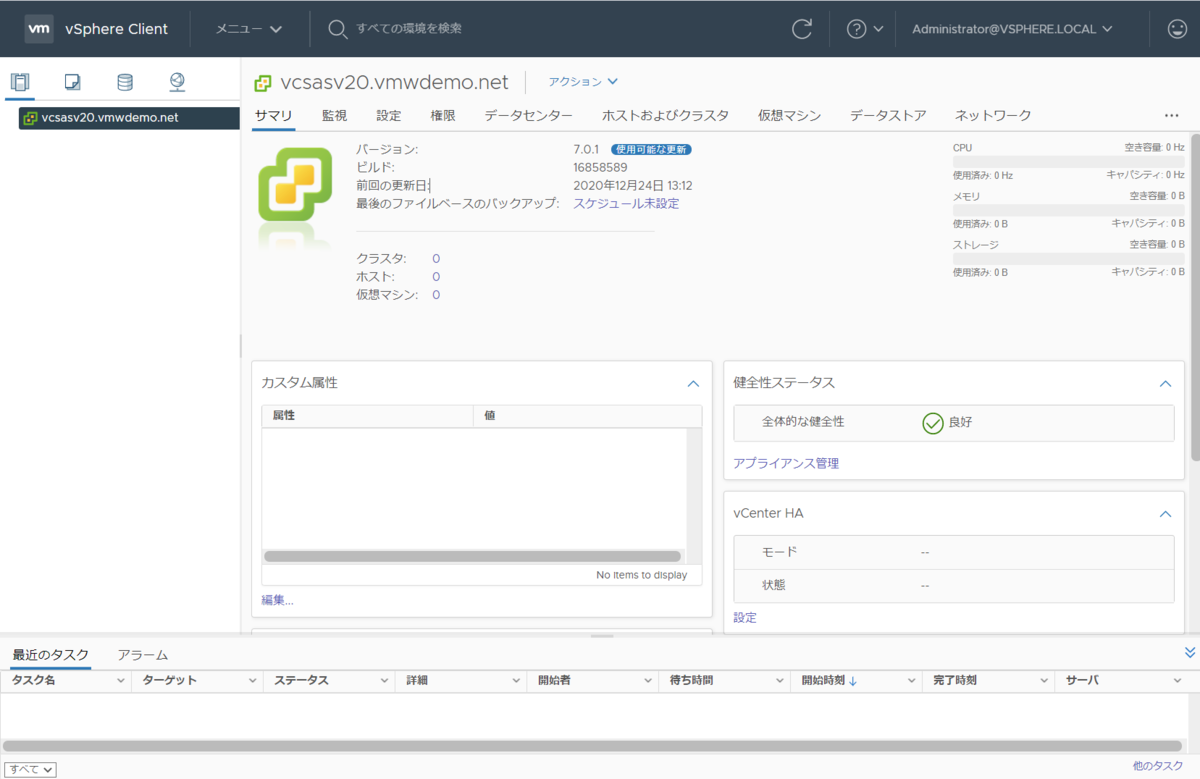The width and height of the screenshot is (1200, 779).
Task: Switch to the 仮想マシン tab
Action: point(789,116)
